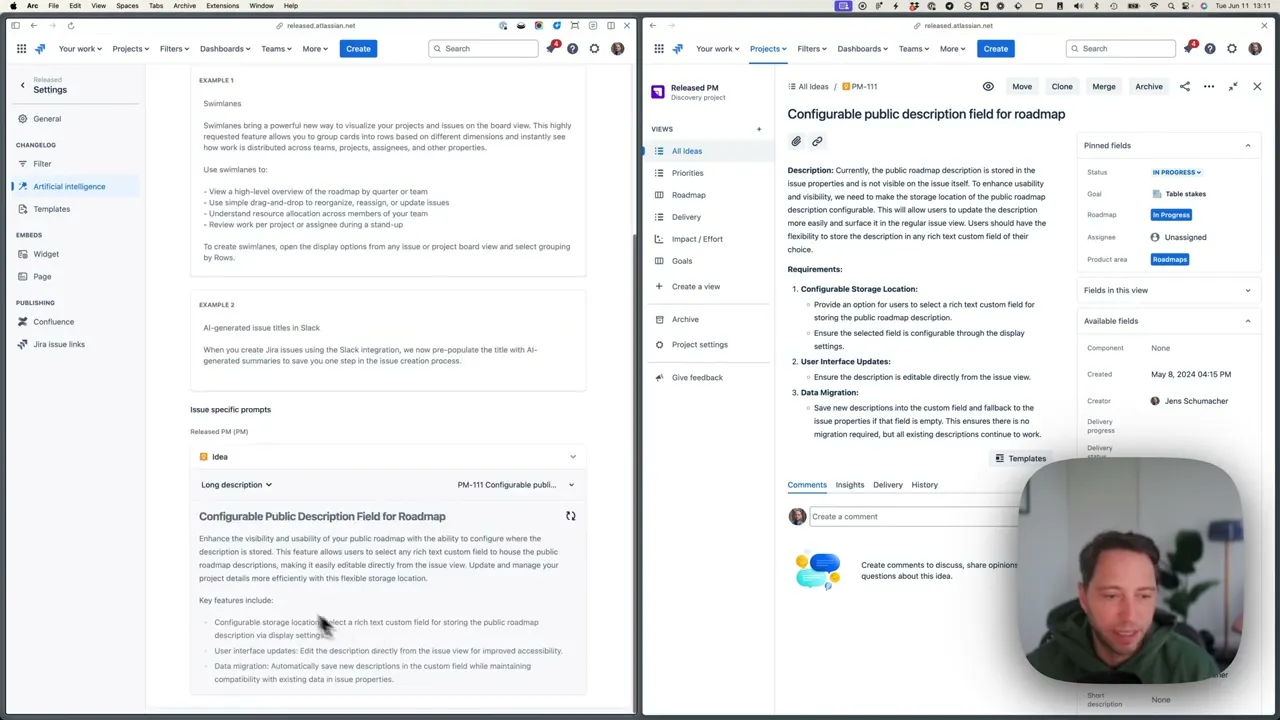This screenshot has height=720, width=1280.
Task: Collapse the Pinned fields section
Action: [1247, 146]
